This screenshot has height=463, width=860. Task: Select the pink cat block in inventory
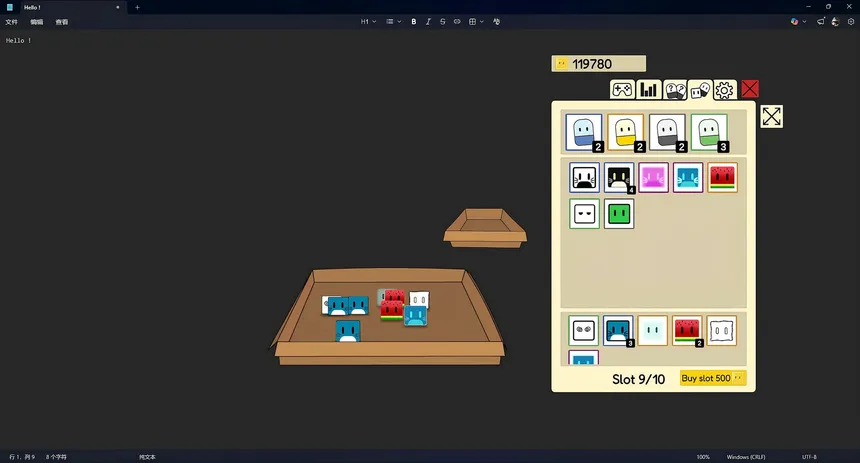[653, 178]
